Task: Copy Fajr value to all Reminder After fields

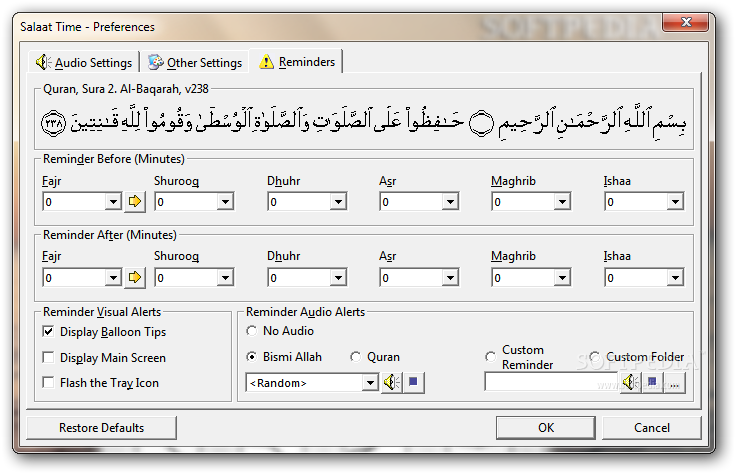Action: point(135,277)
